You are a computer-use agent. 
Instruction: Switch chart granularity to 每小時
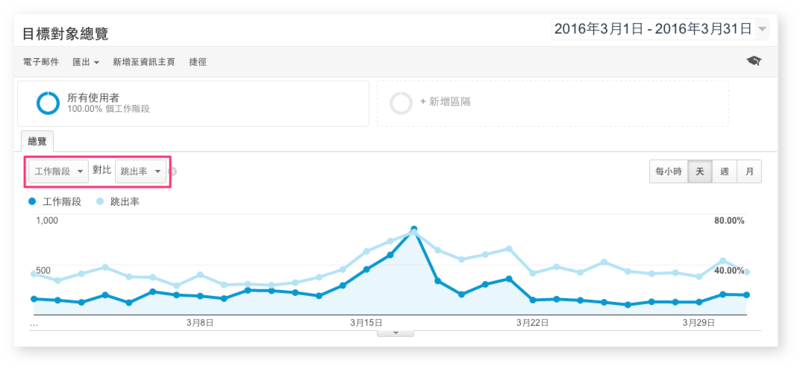(668, 171)
